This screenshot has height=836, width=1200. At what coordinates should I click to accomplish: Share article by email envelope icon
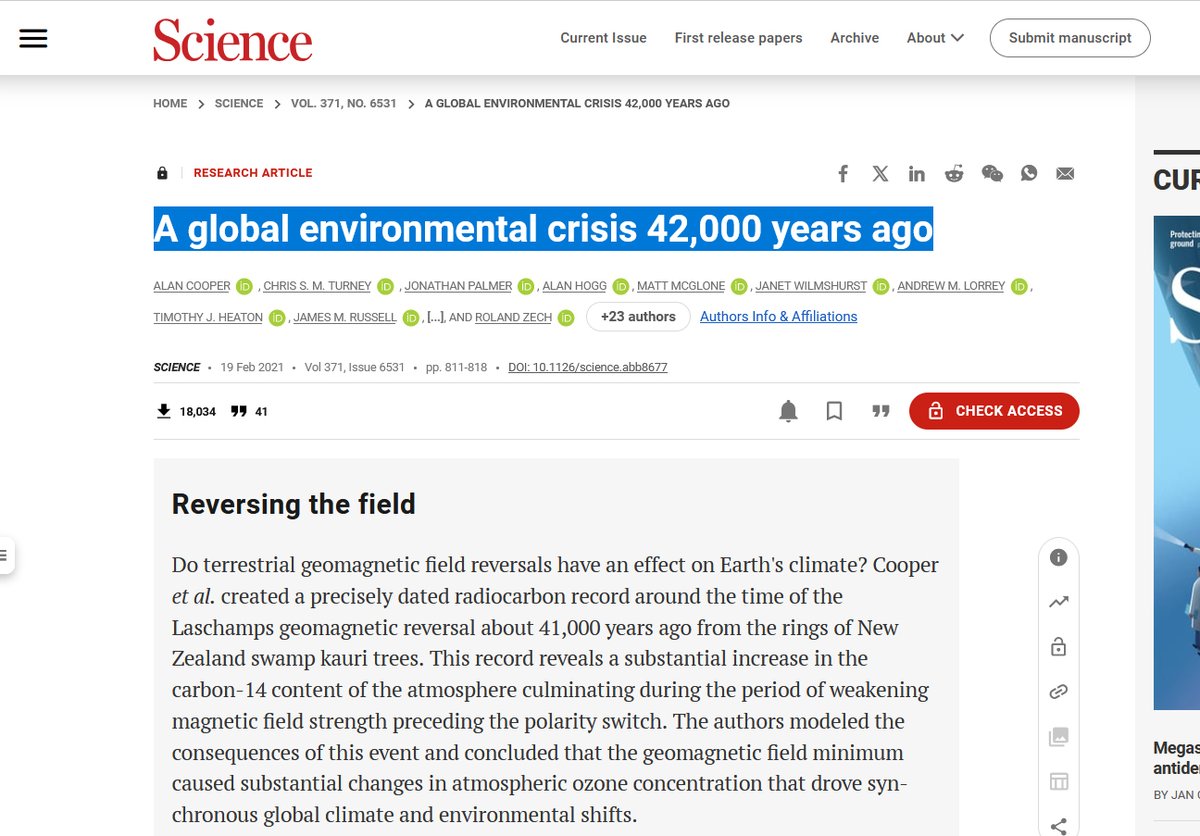[x=1065, y=174]
